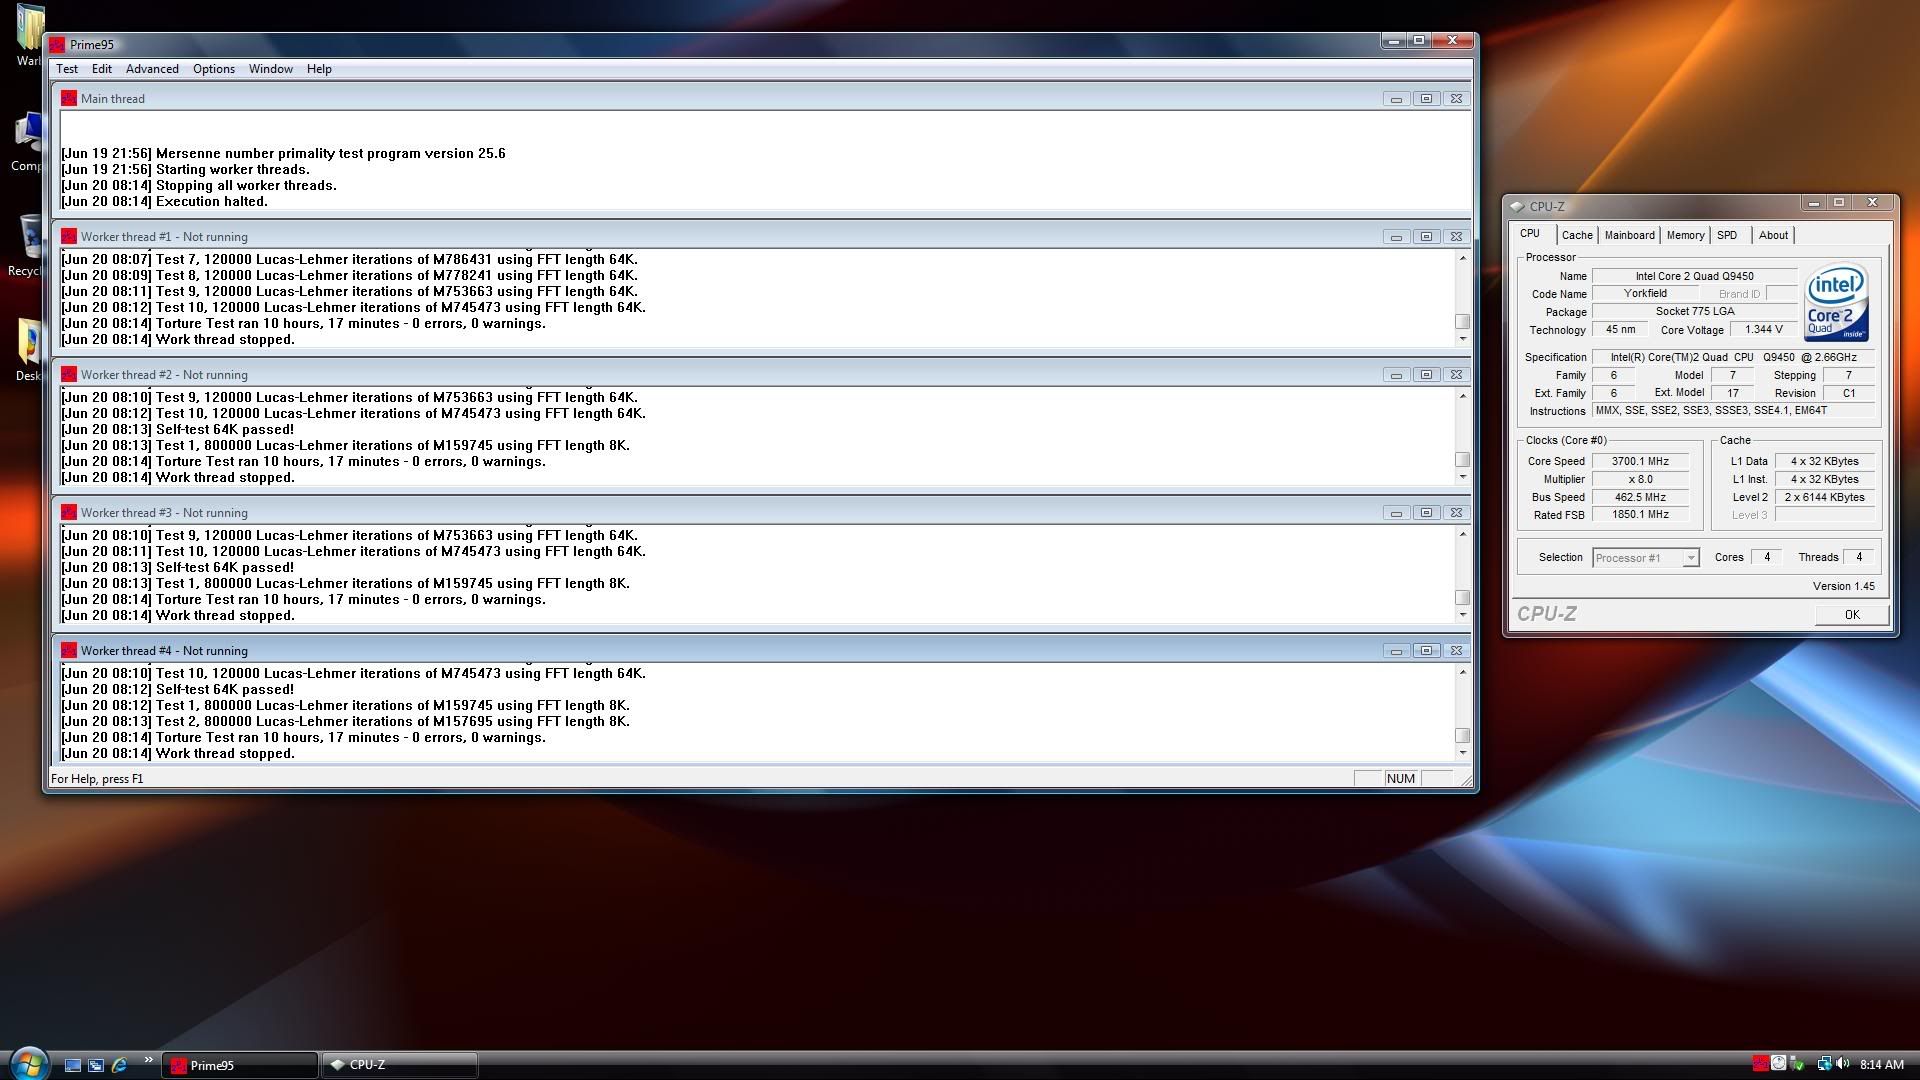The width and height of the screenshot is (1920, 1080).
Task: Expand the quick launch overflow chevron
Action: click(148, 1060)
